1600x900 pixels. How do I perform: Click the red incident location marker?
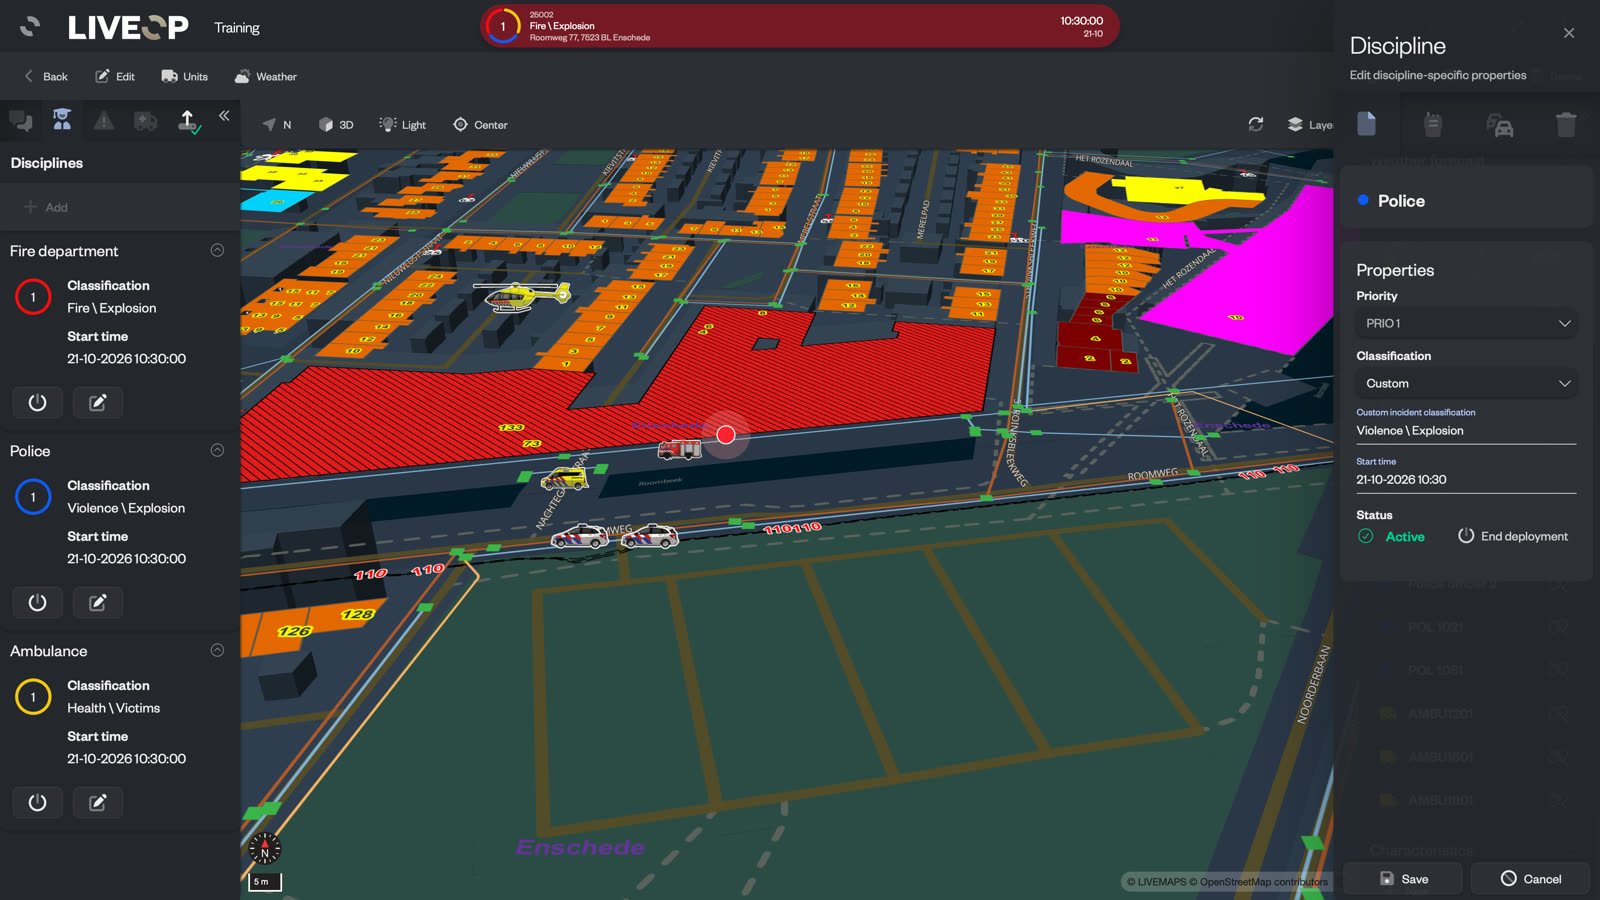point(726,435)
